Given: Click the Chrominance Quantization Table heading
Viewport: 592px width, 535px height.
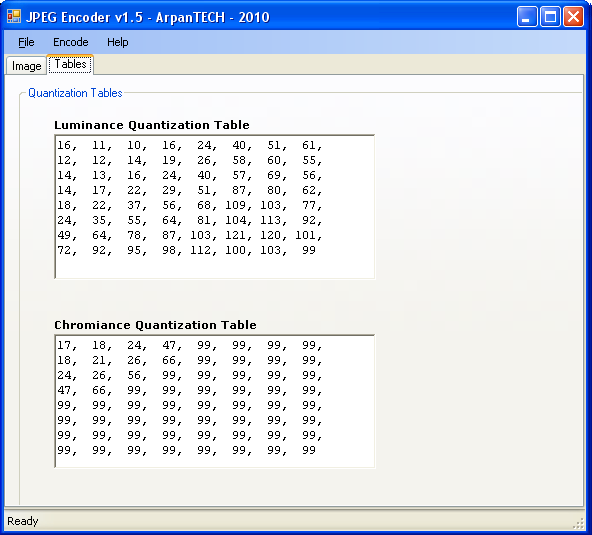Looking at the screenshot, I should click(x=155, y=325).
